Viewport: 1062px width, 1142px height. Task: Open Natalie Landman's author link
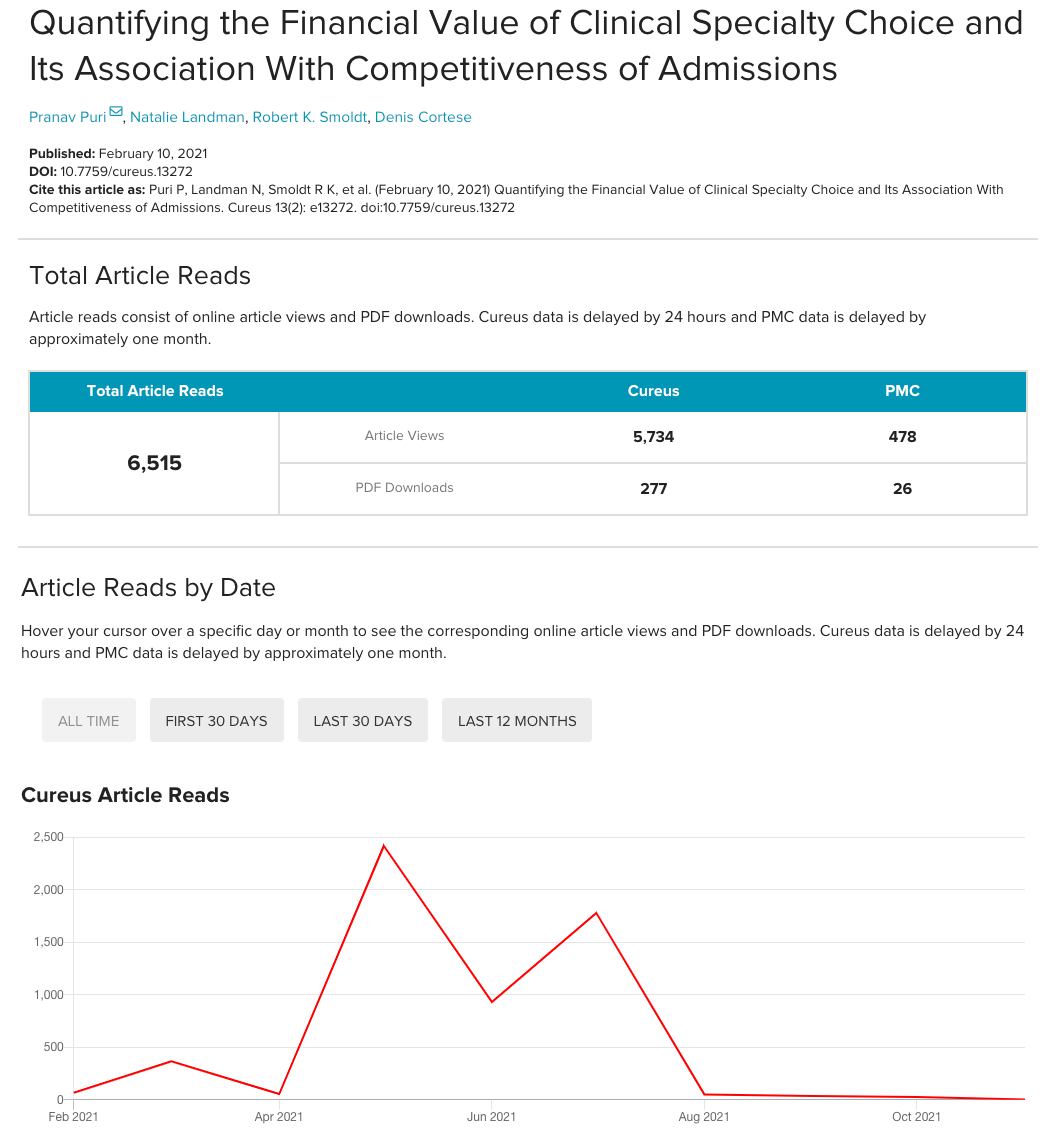pos(187,117)
